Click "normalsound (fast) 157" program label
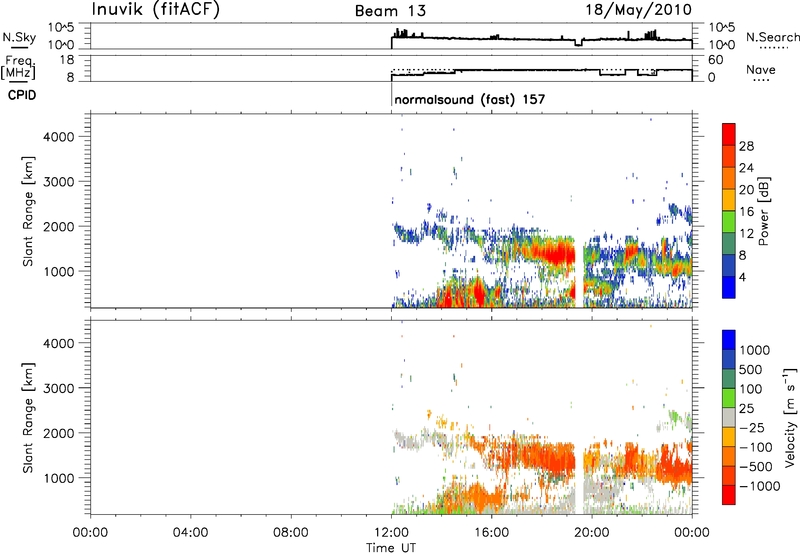800x554 pixels. click(x=469, y=99)
